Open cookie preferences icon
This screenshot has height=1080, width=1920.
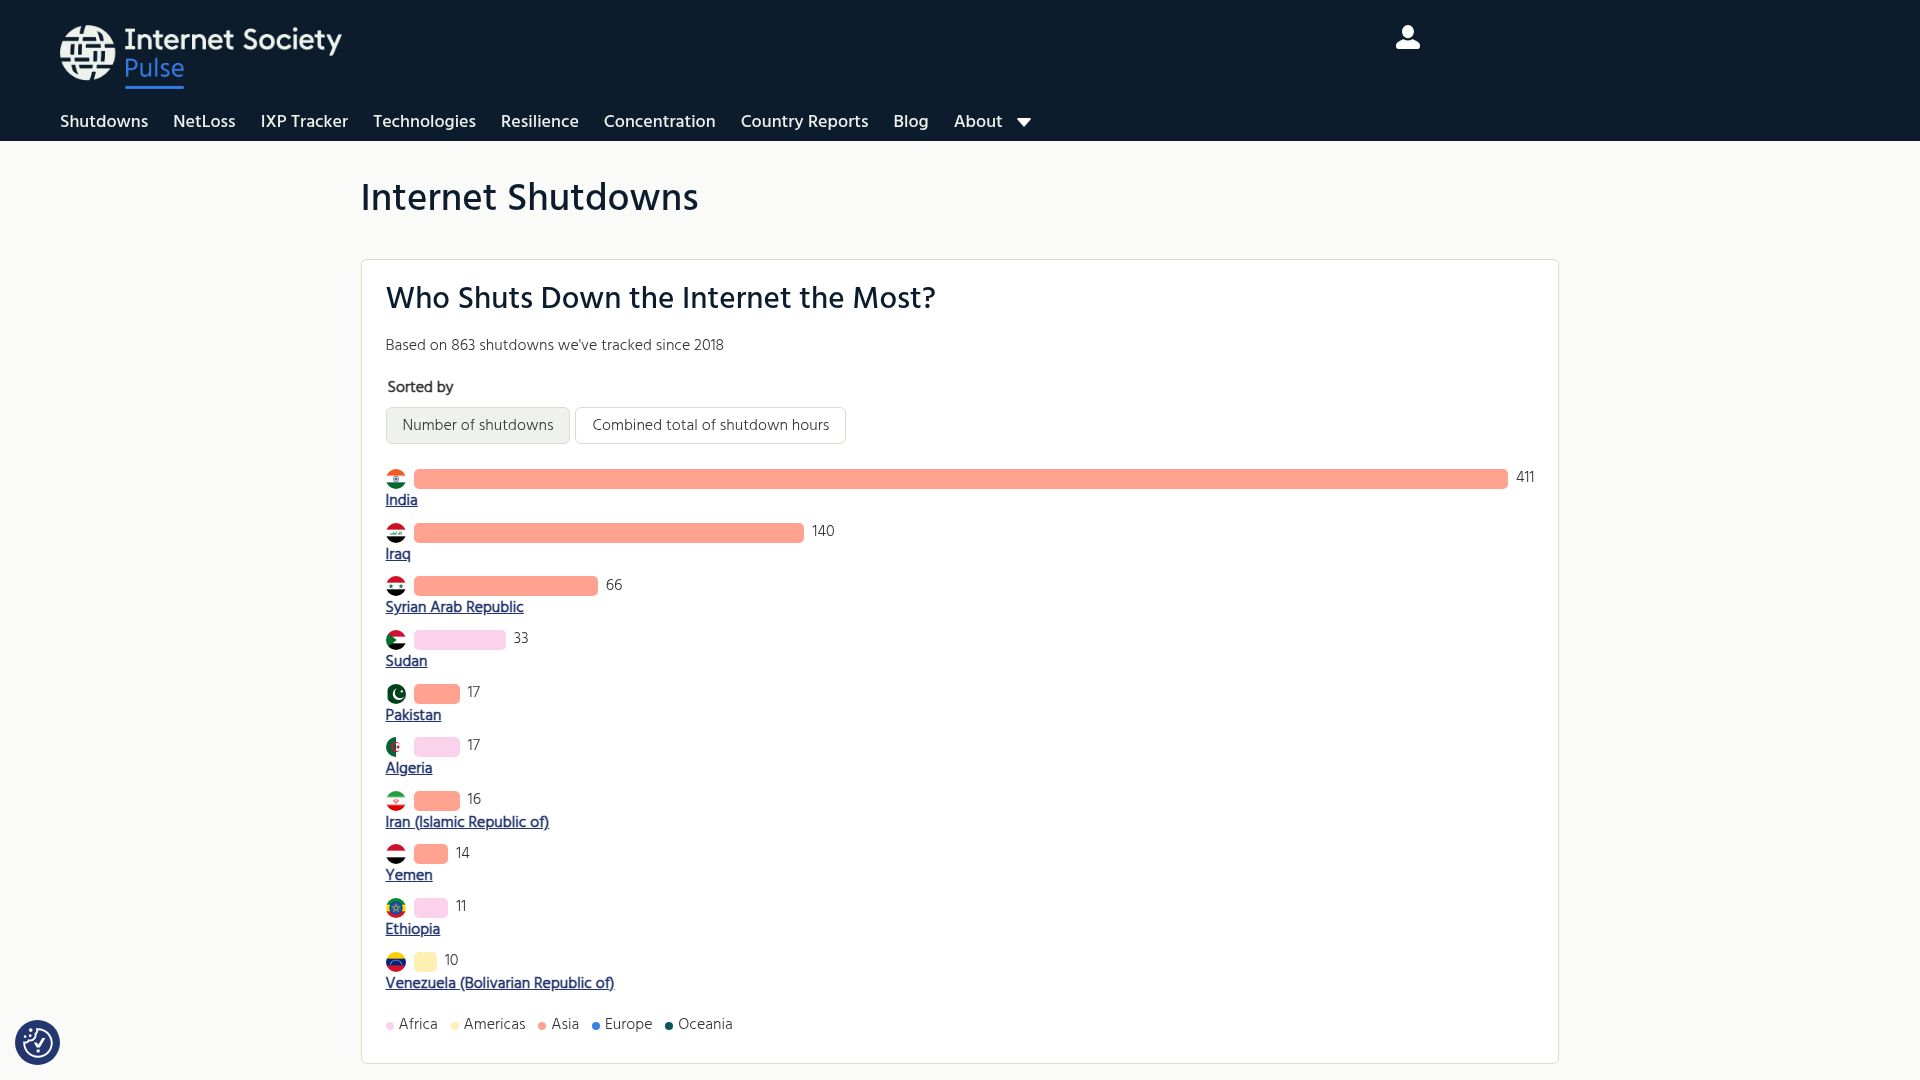point(37,1042)
